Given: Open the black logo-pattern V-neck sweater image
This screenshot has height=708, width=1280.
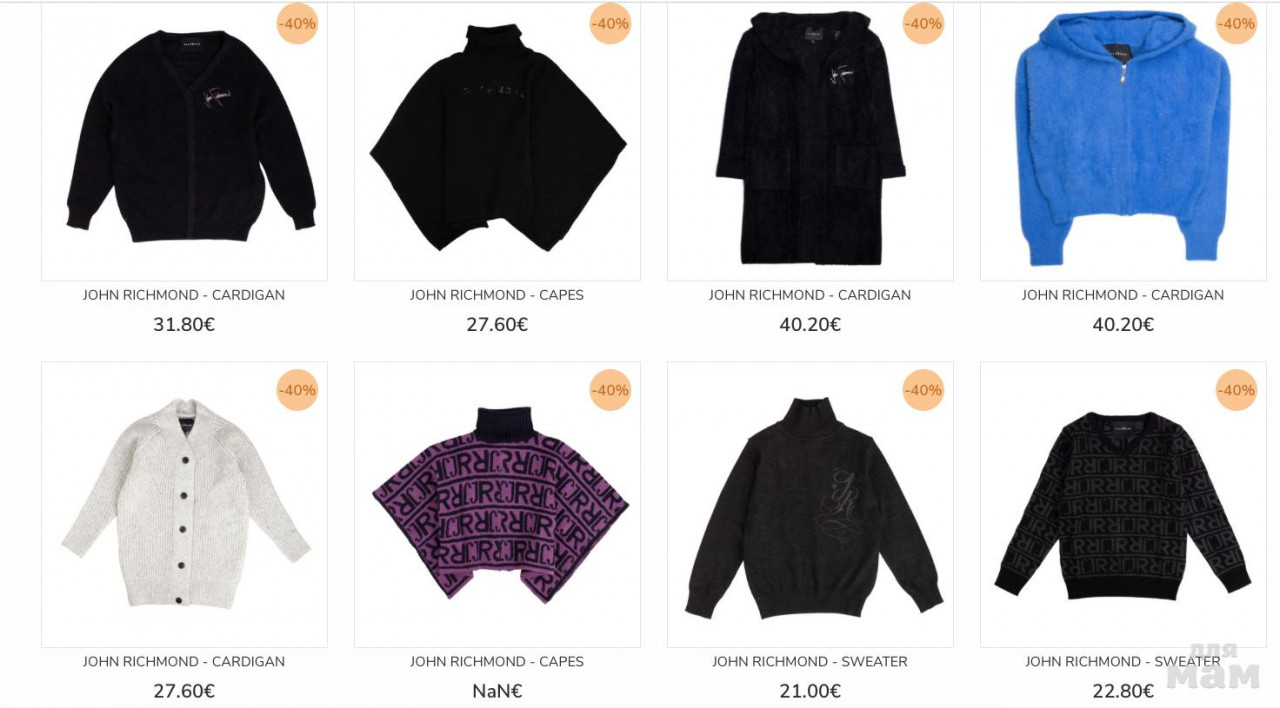Looking at the screenshot, I should pyautogui.click(x=1123, y=504).
